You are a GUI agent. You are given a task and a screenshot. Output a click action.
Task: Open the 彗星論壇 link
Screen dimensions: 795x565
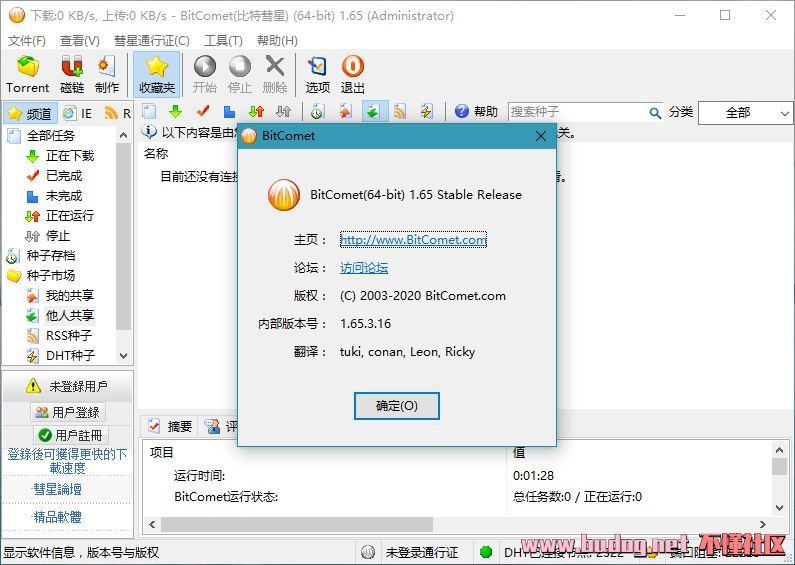57,489
